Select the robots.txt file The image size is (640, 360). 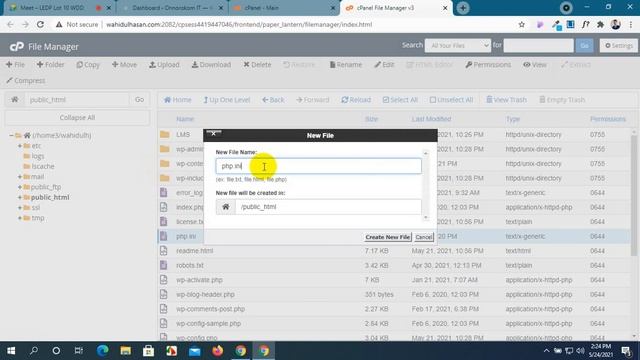point(190,265)
